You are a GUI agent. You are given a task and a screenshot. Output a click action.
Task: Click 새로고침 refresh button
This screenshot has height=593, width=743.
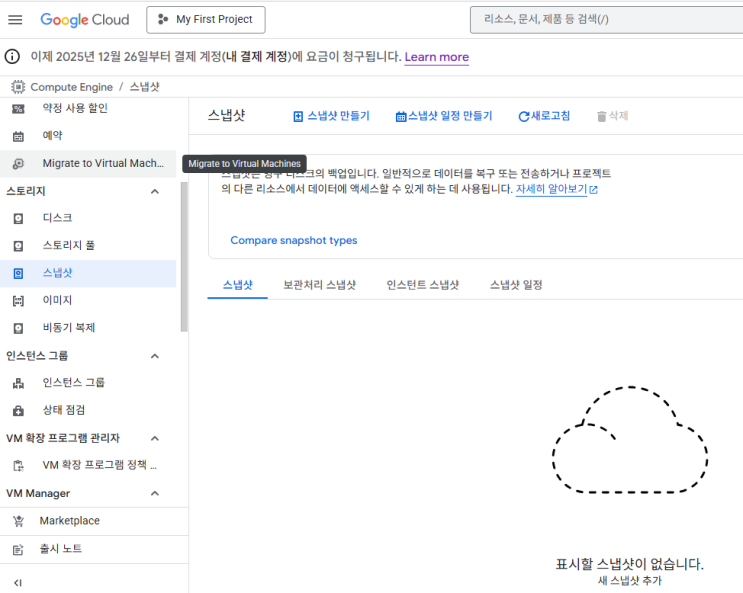tap(544, 116)
